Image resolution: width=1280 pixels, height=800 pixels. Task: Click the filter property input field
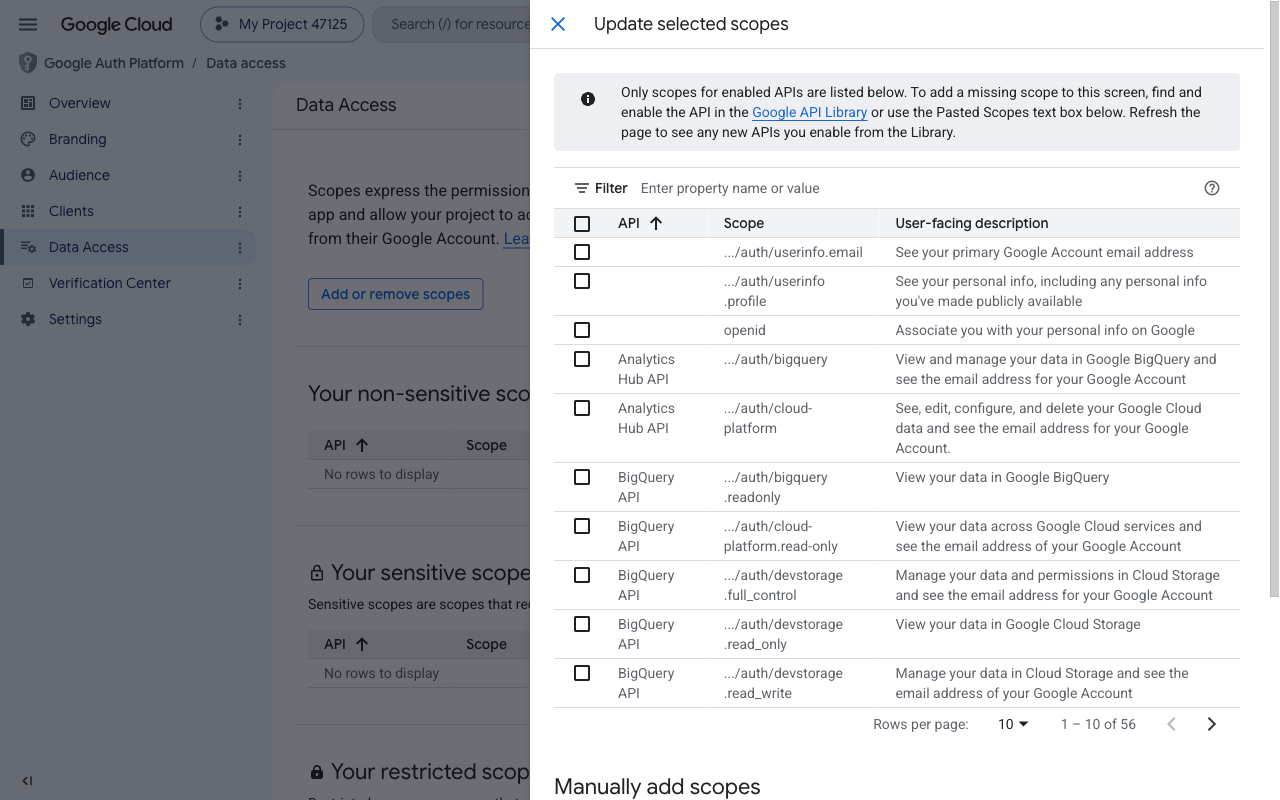click(915, 188)
